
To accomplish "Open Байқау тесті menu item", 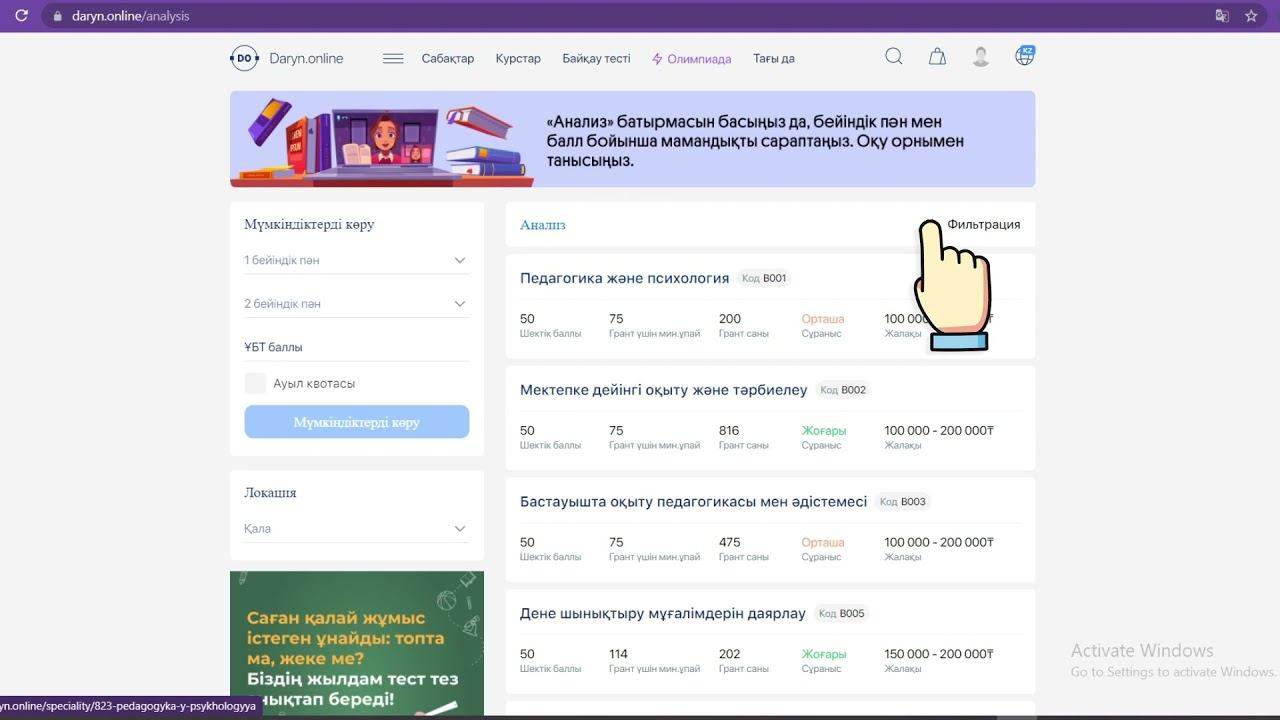I will tap(596, 59).
